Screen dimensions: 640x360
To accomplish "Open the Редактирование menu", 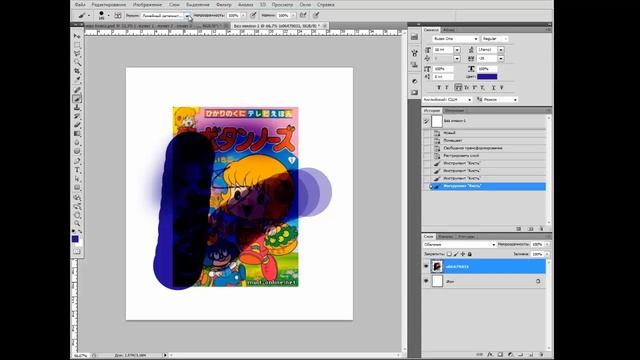I will click(109, 4).
